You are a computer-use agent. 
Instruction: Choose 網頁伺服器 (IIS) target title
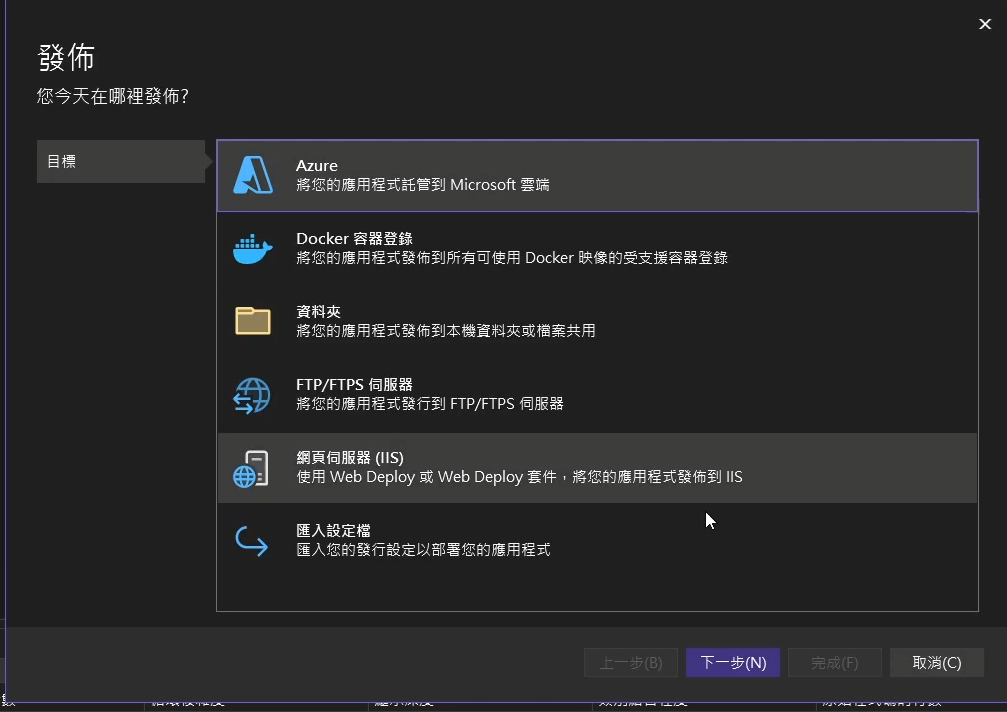coord(350,458)
